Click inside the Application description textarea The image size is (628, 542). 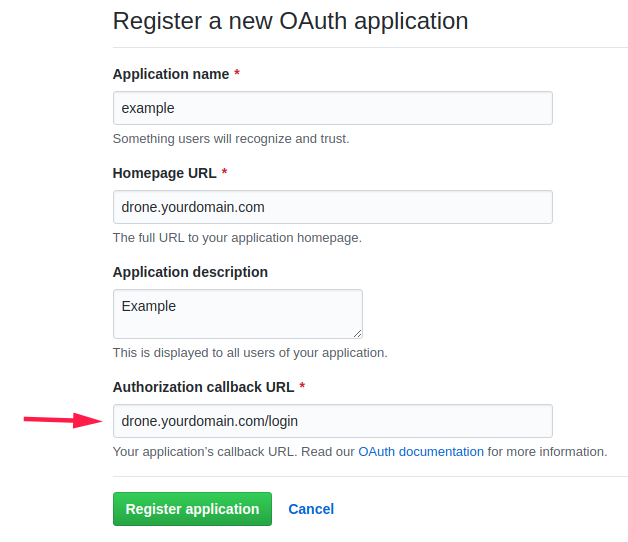[237, 313]
